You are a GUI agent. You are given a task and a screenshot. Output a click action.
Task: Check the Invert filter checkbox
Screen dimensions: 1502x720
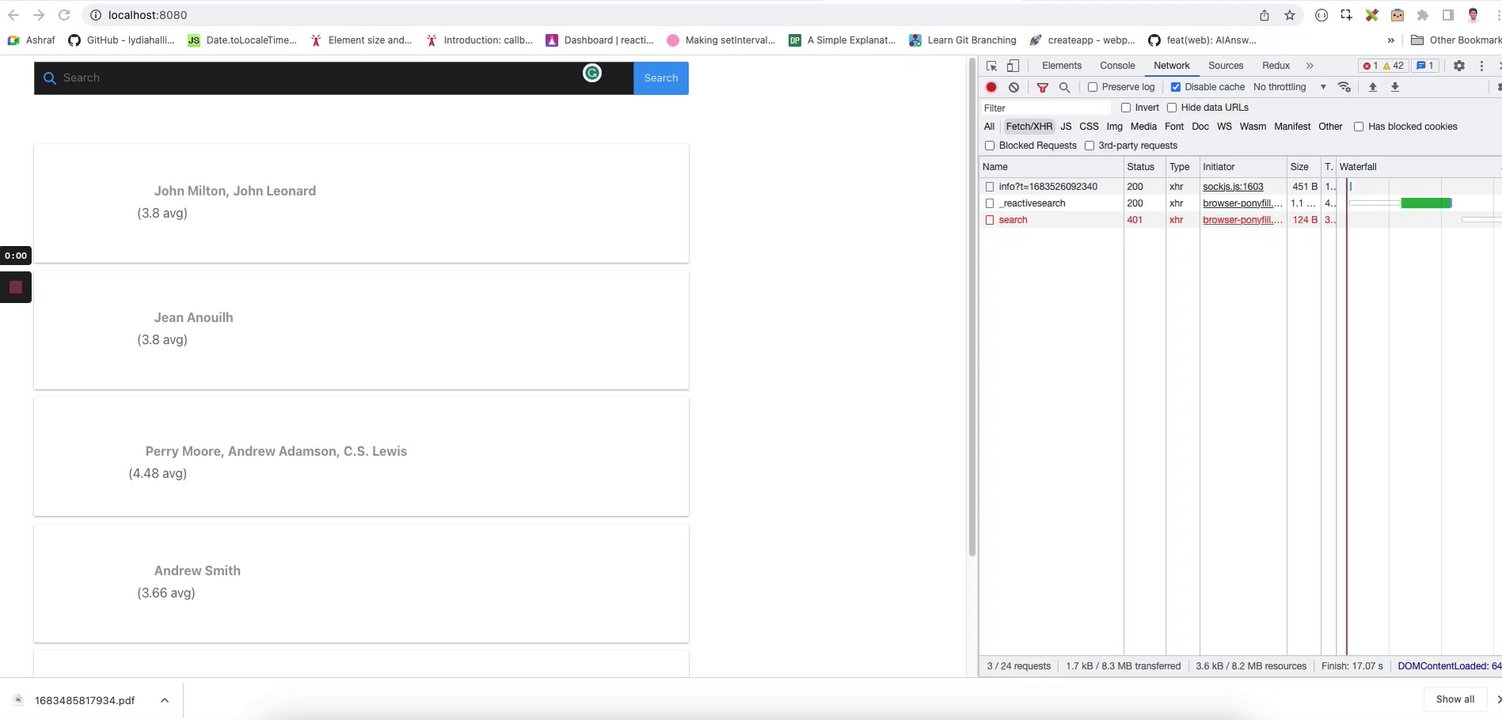click(x=1126, y=107)
